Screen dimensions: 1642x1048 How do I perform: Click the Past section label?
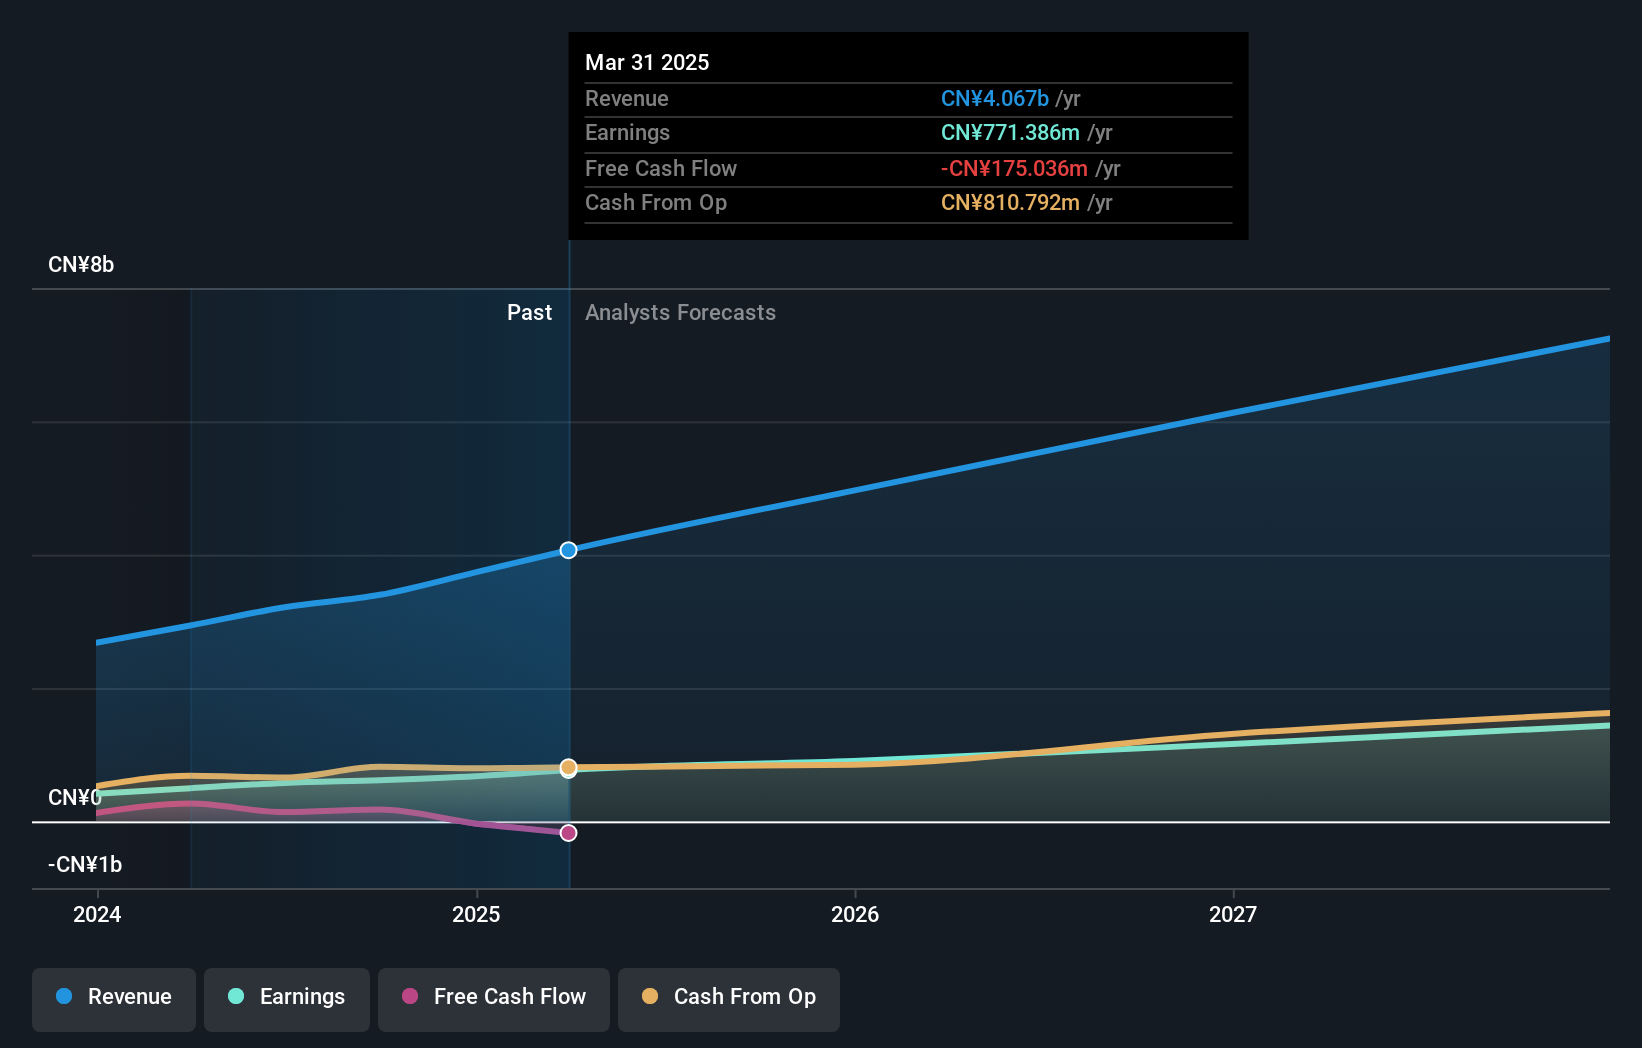529,313
